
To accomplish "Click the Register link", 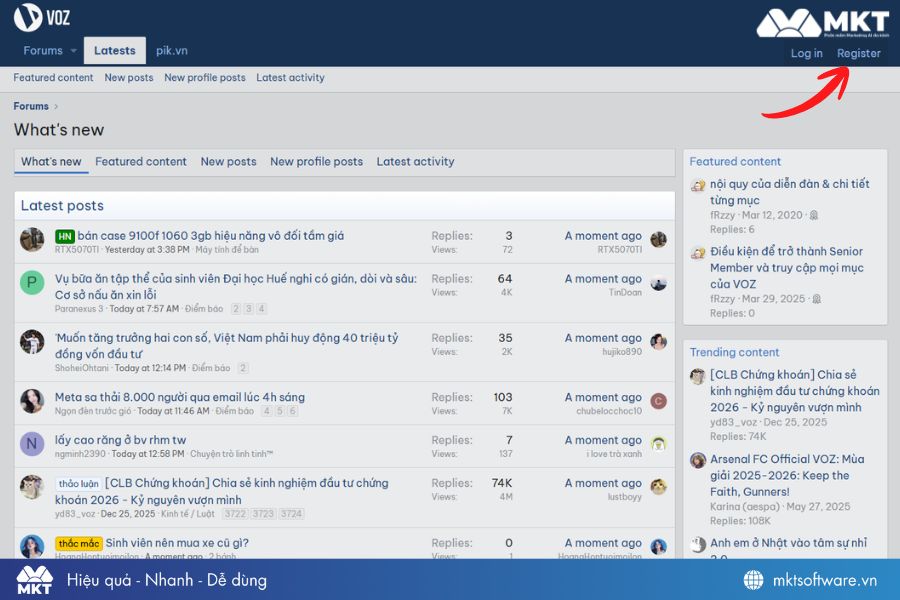I will coord(858,53).
